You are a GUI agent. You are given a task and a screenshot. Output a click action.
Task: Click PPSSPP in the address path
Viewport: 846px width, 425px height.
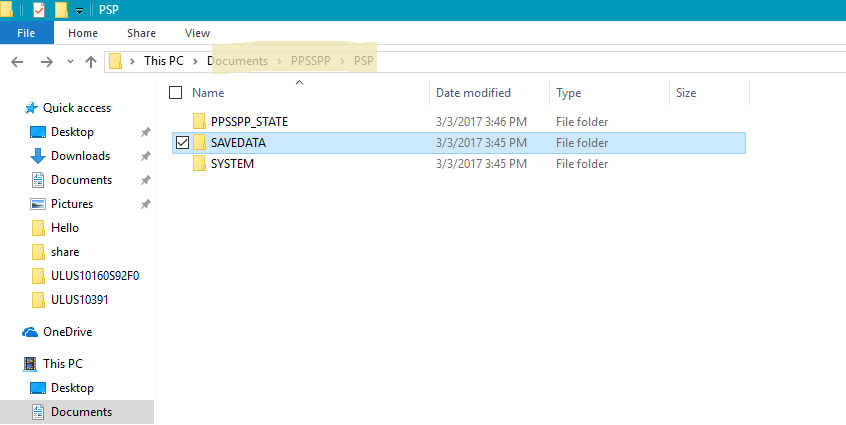pyautogui.click(x=311, y=61)
